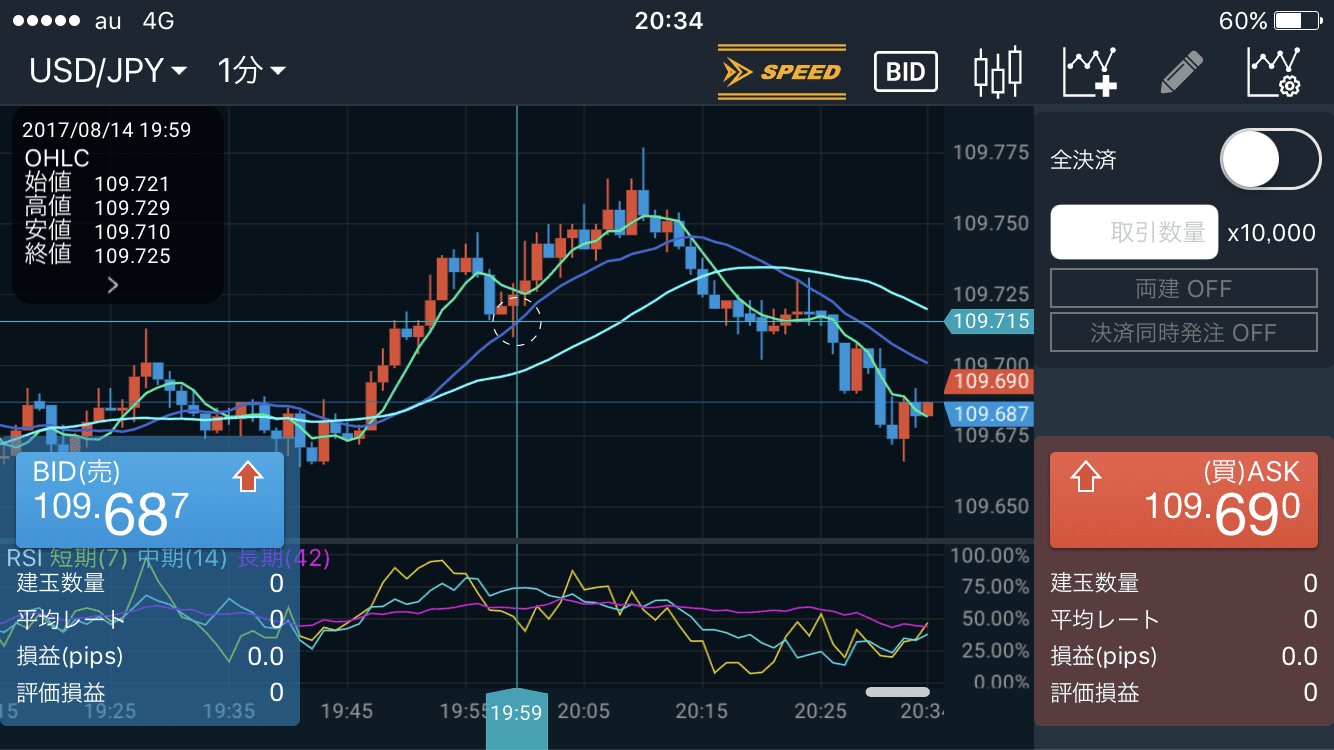
Task: Tap the 取引数量 input field
Action: click(1134, 232)
